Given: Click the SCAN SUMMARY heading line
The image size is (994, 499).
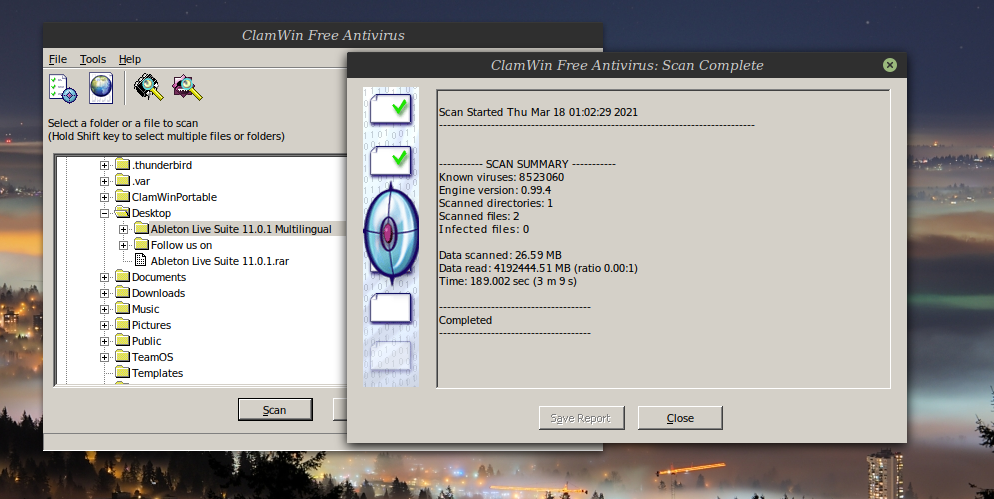Looking at the screenshot, I should click(x=527, y=164).
